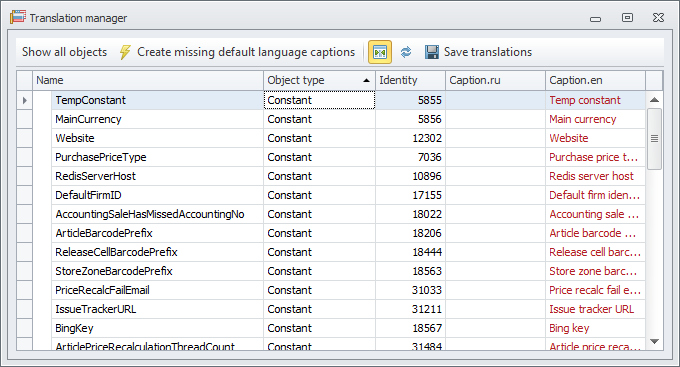Viewport: 680px width, 367px height.
Task: Select the PurchasePriceType name cell
Action: [157, 157]
